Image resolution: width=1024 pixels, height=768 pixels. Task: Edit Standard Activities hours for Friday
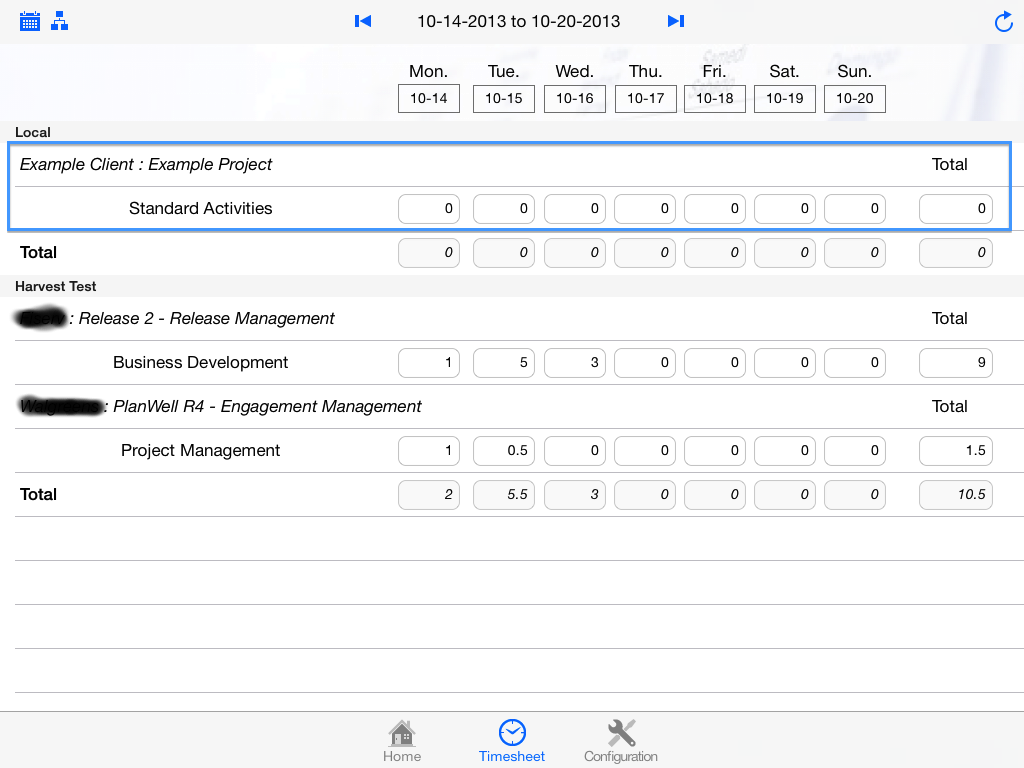click(x=715, y=209)
